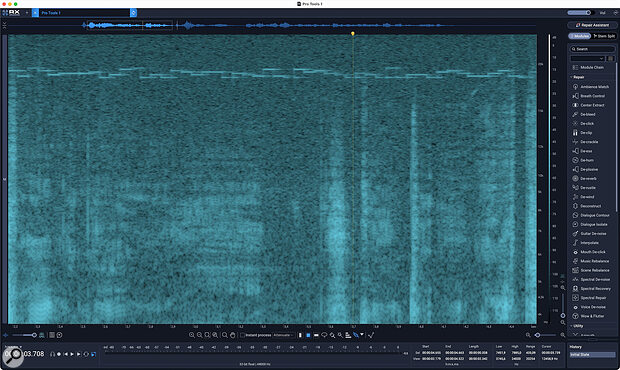Click the waveform overview at top
This screenshot has height=370, width=620.
(273, 26)
